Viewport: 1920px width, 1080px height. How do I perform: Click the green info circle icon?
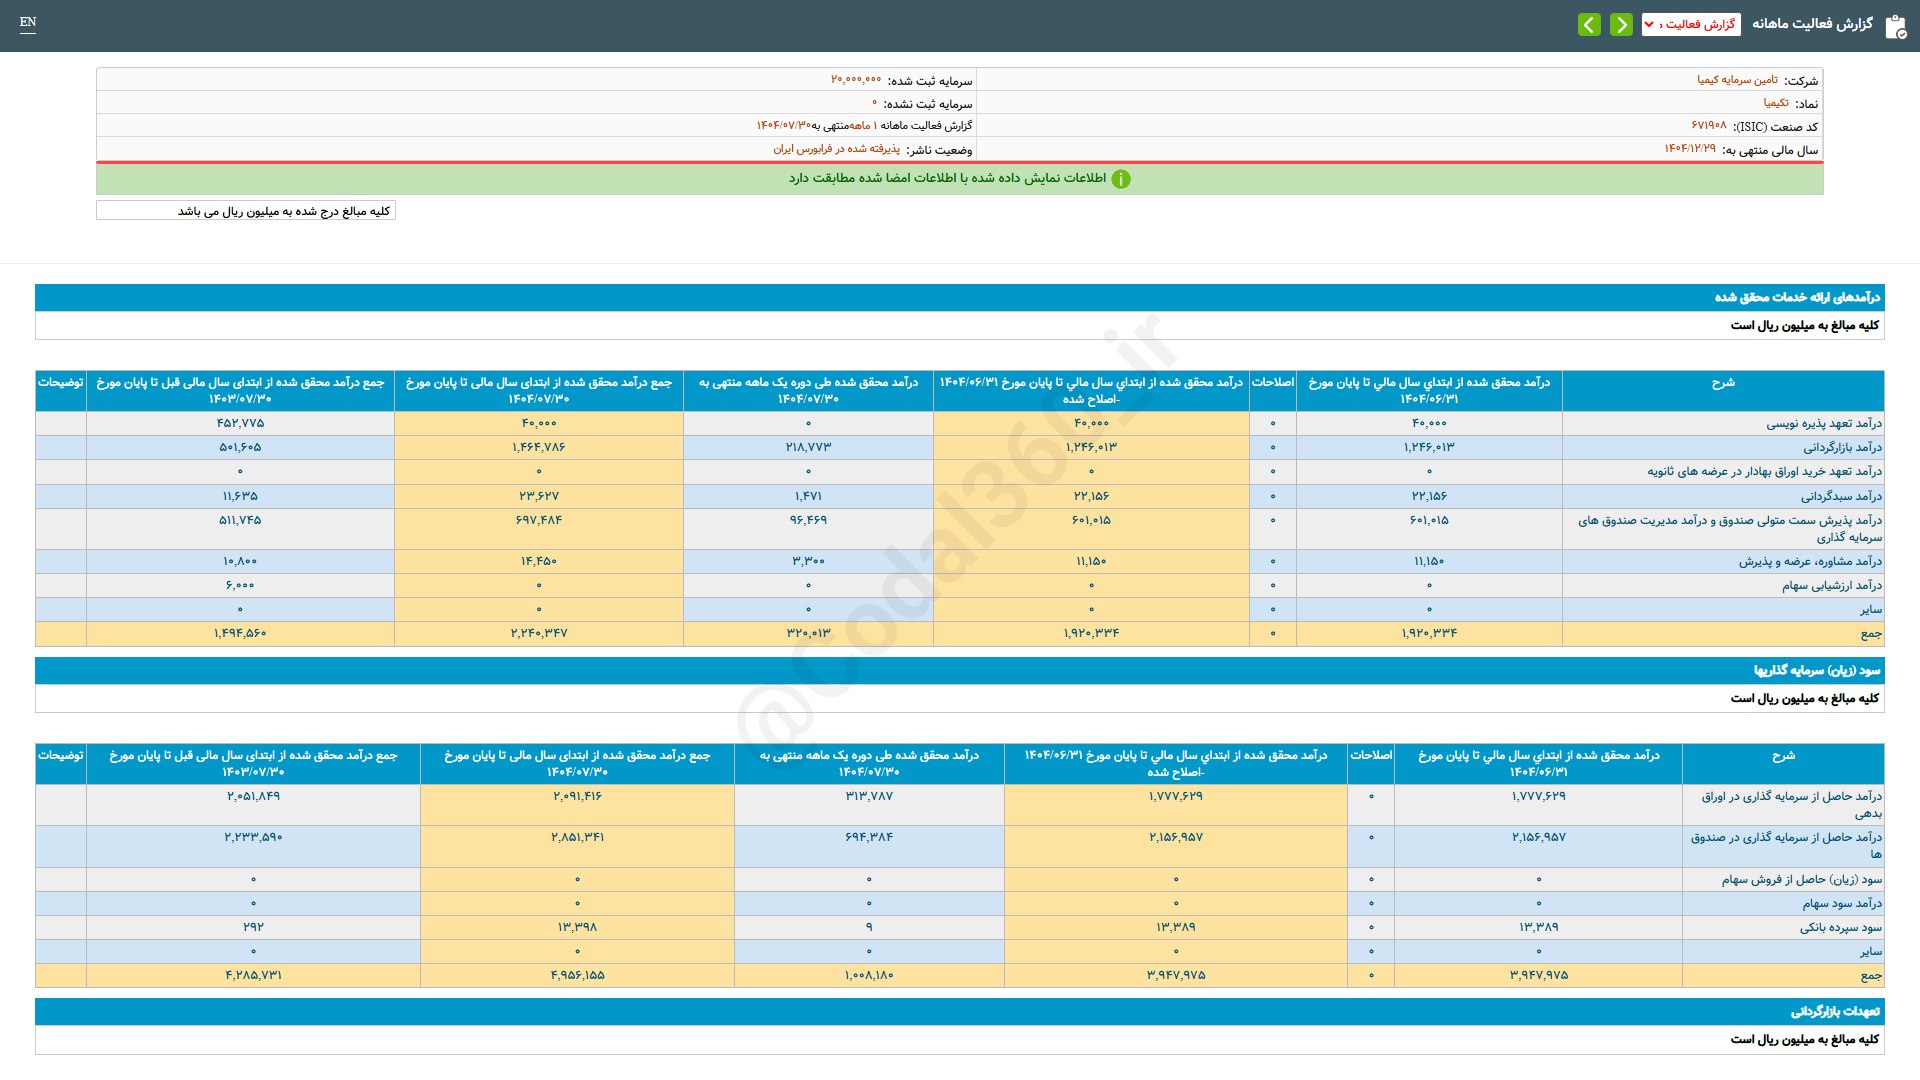1121,179
